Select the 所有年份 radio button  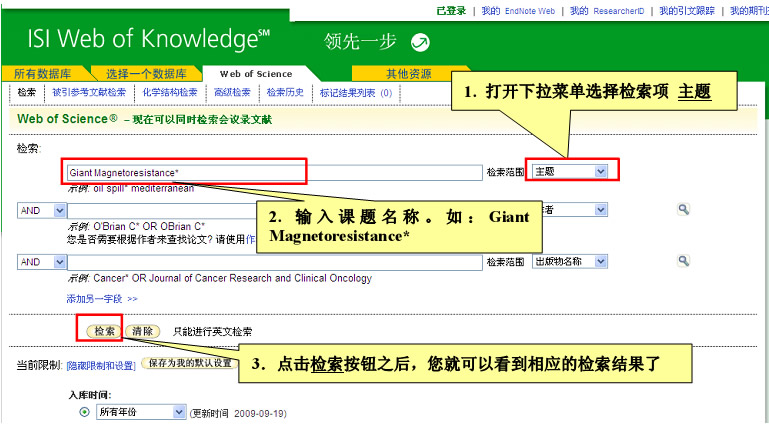click(x=84, y=412)
